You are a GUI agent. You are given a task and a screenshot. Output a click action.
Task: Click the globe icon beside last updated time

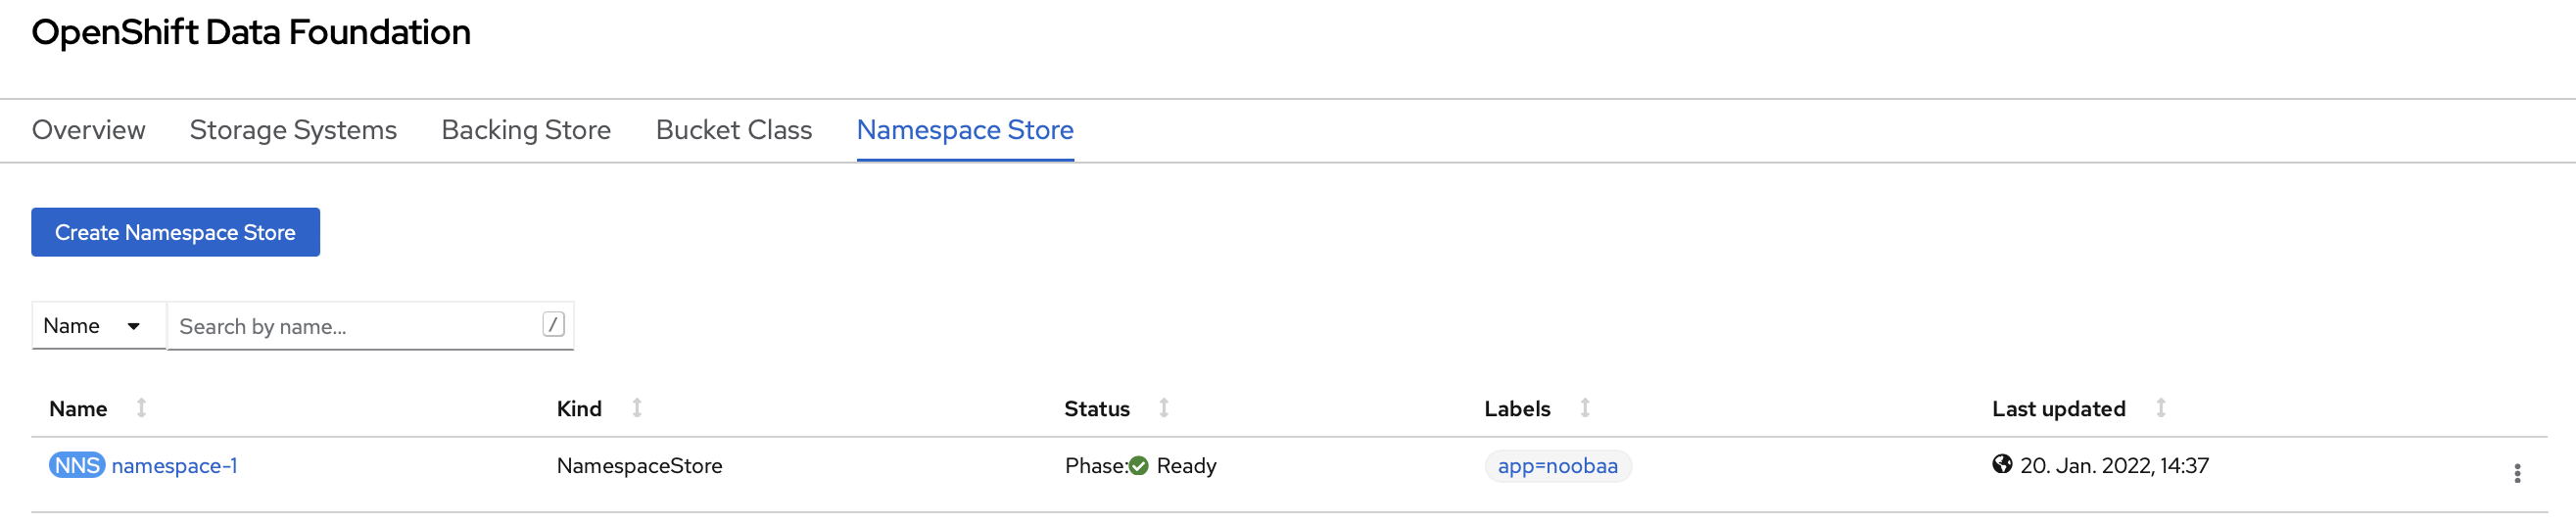(x=2001, y=464)
